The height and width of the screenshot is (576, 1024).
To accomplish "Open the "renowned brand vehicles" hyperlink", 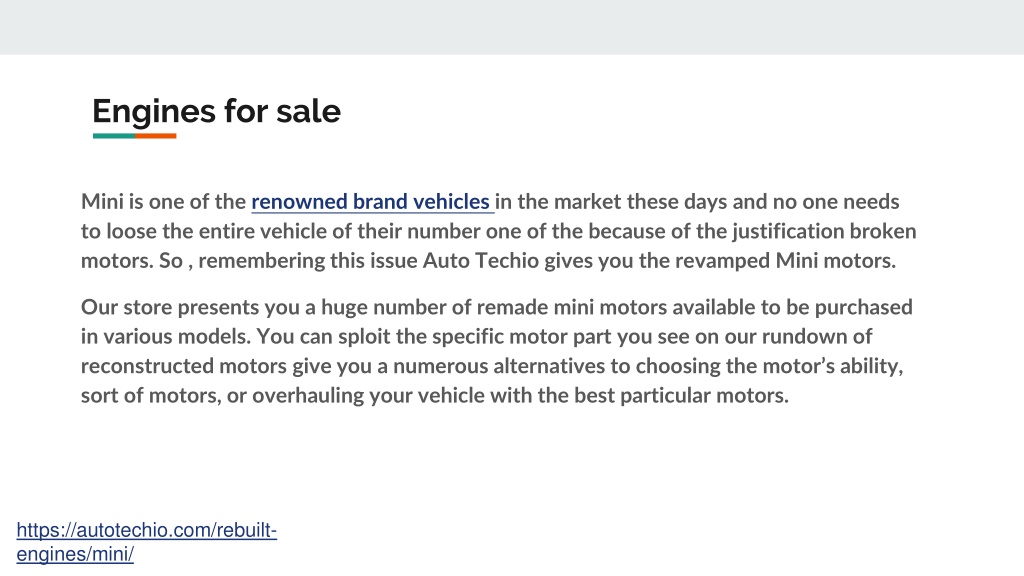I will [370, 202].
